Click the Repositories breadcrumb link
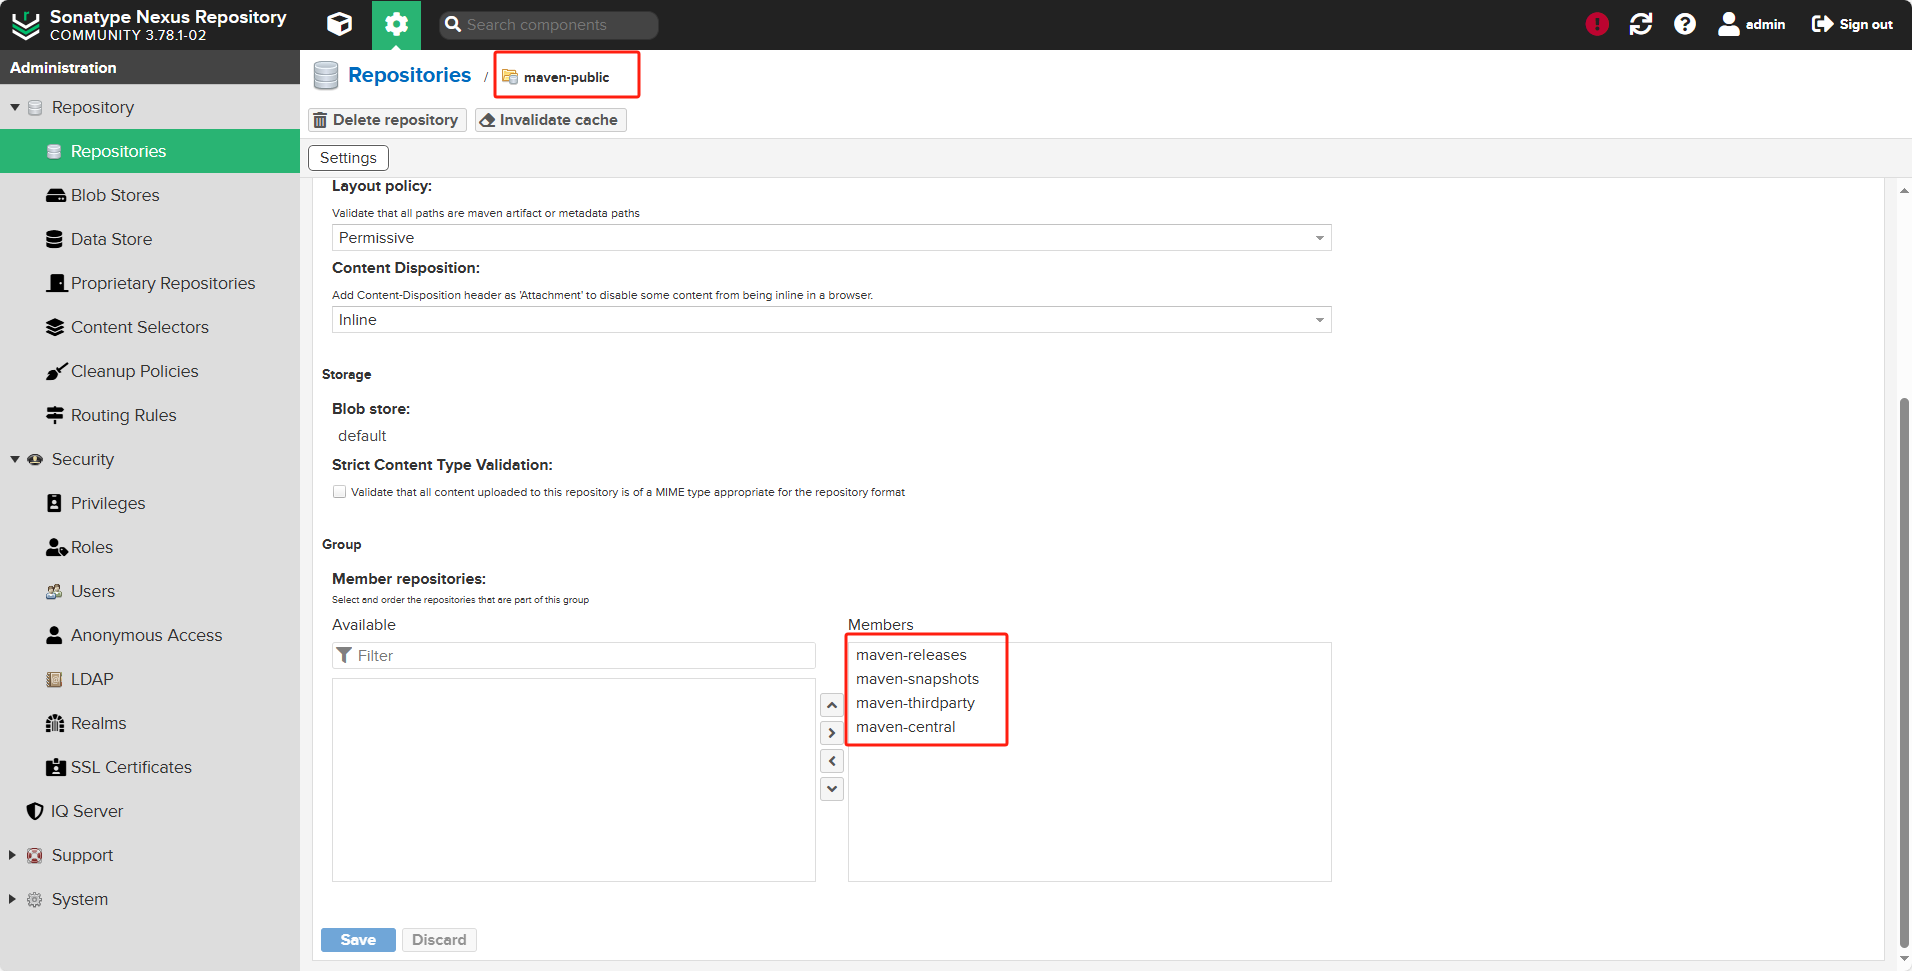 coord(409,75)
